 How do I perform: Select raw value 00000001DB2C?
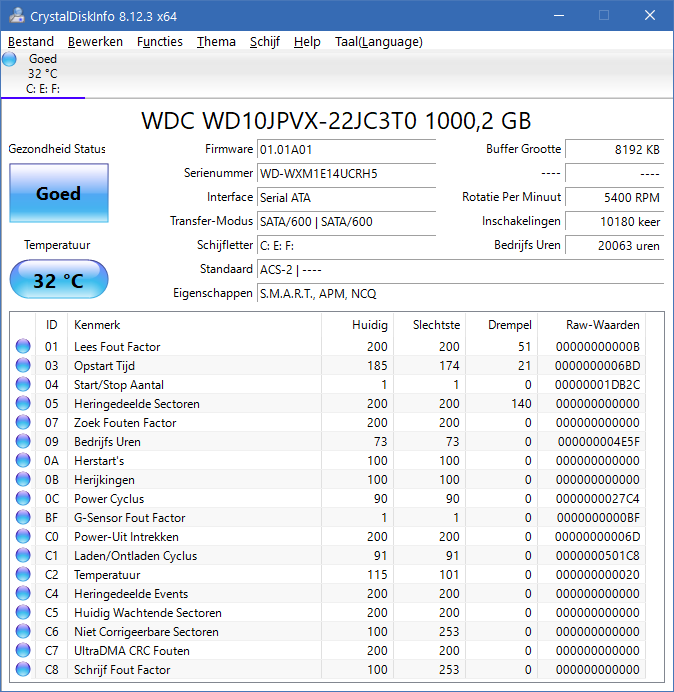click(x=597, y=385)
